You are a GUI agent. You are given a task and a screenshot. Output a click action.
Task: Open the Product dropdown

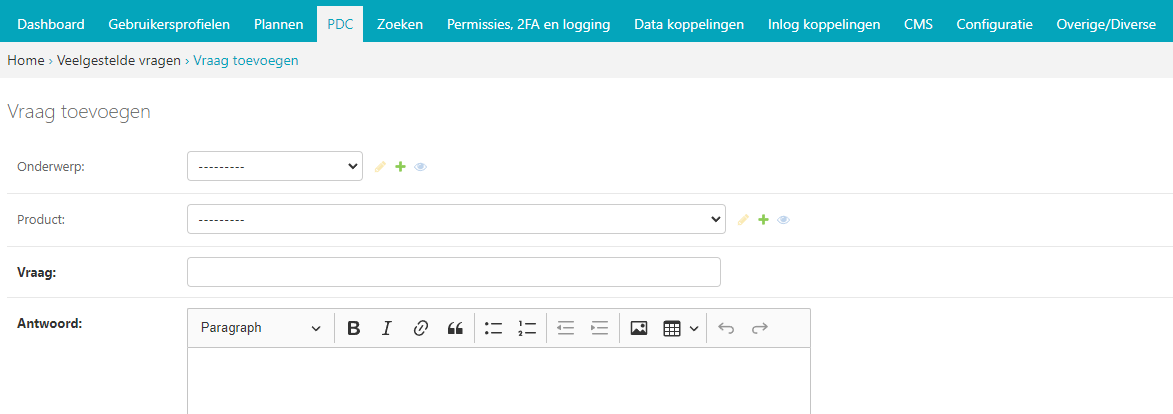pyautogui.click(x=456, y=219)
